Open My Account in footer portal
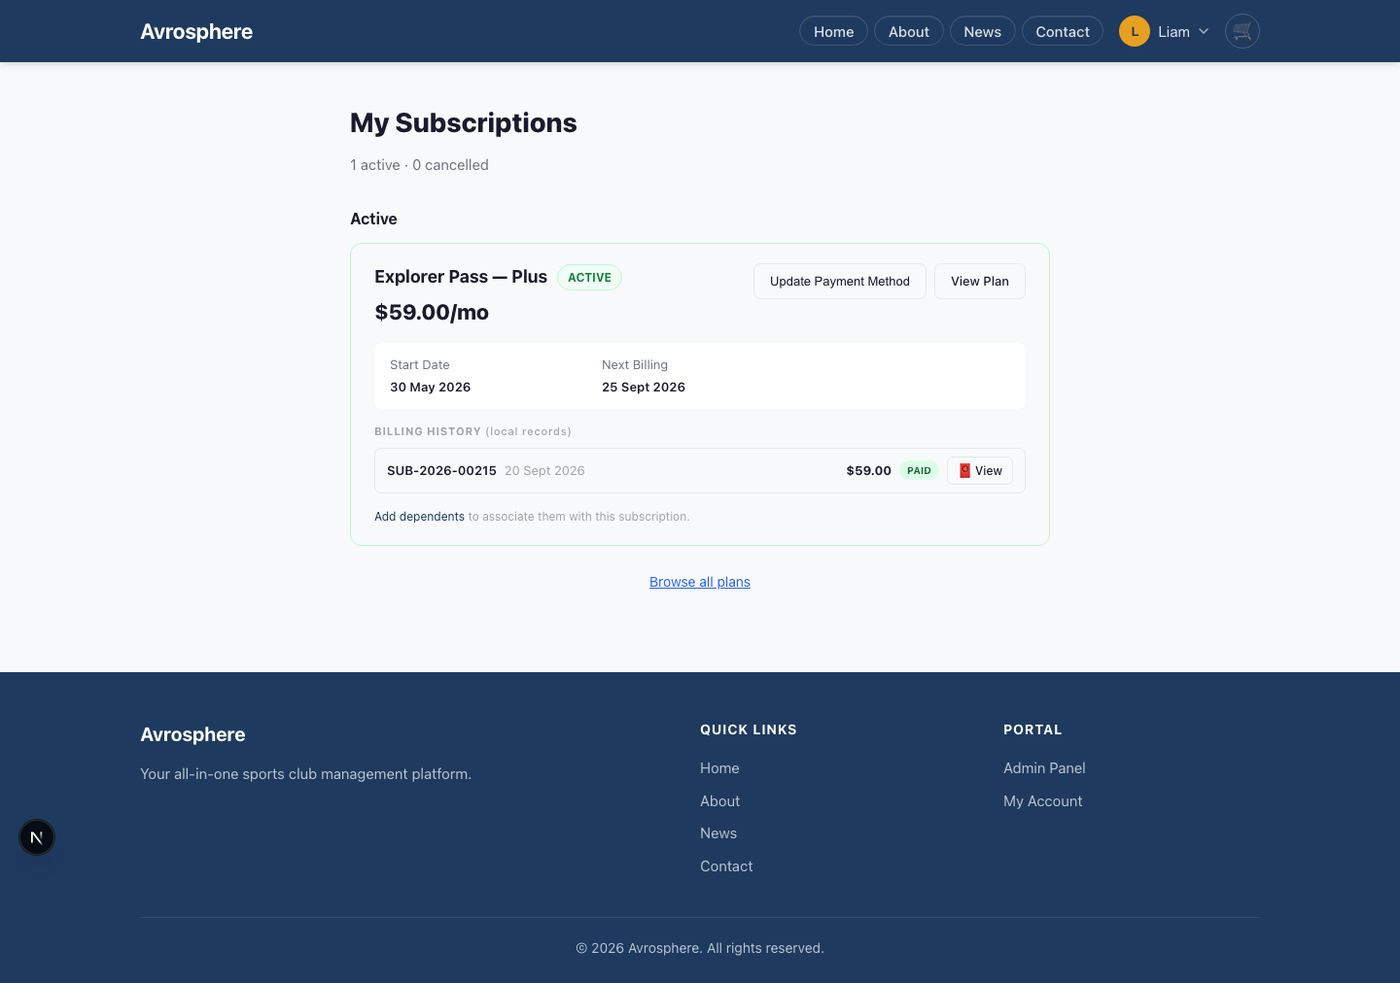 point(1042,801)
